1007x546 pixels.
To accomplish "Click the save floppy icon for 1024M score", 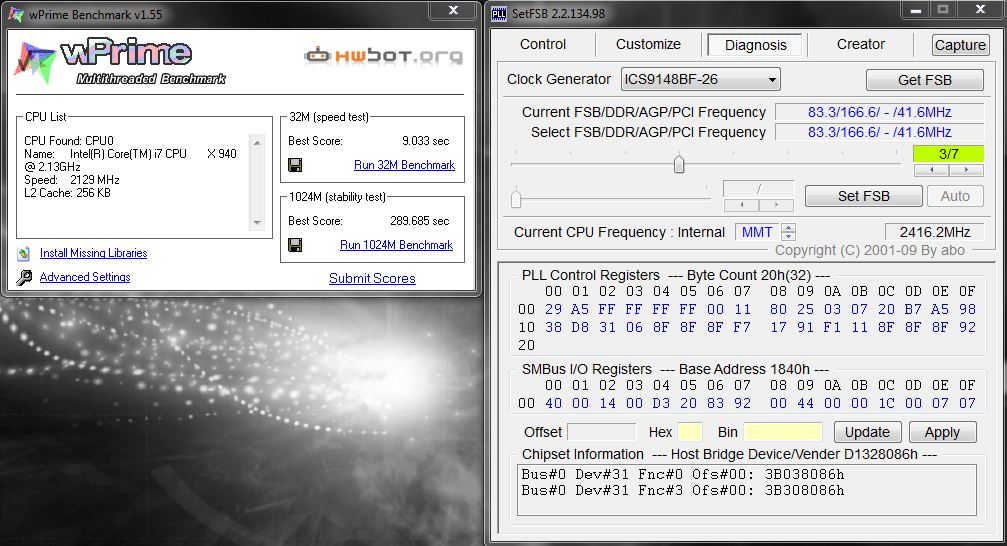I will [295, 245].
